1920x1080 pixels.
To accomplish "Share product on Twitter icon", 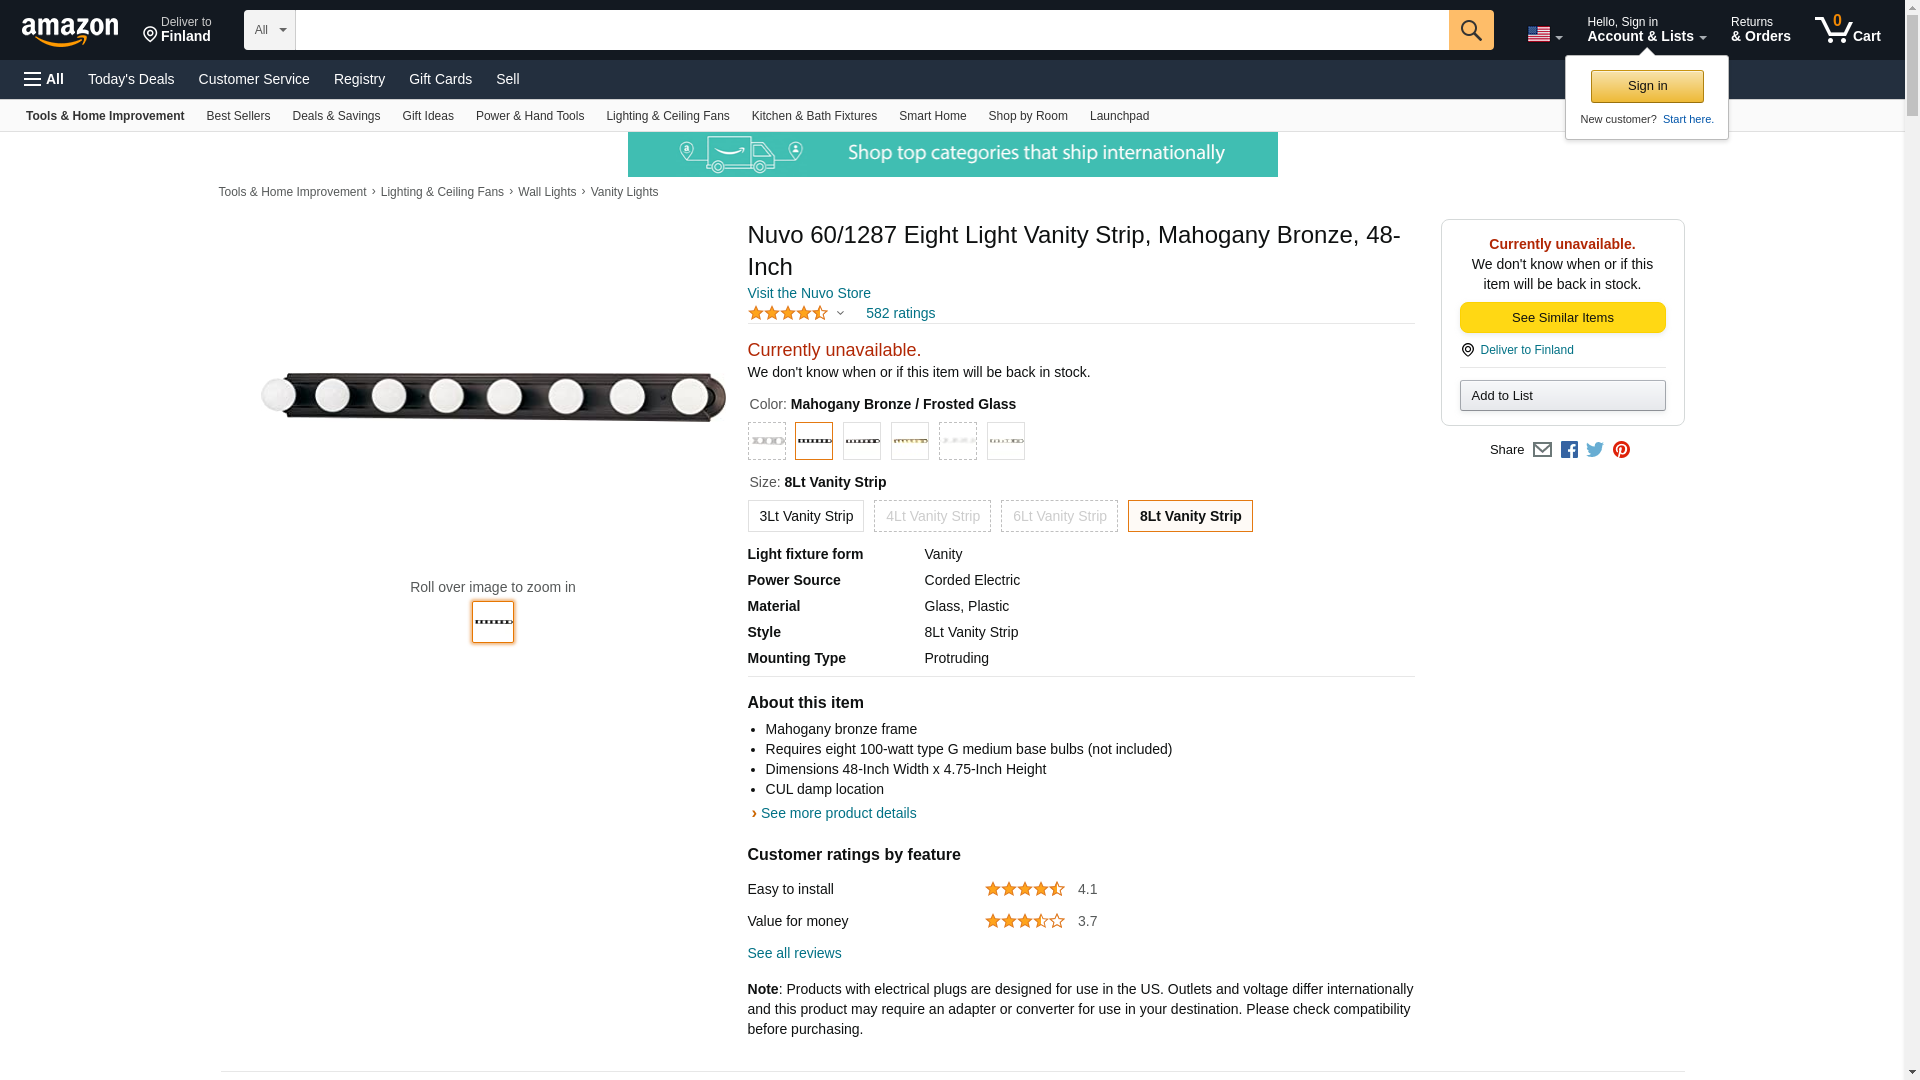I will [1595, 450].
